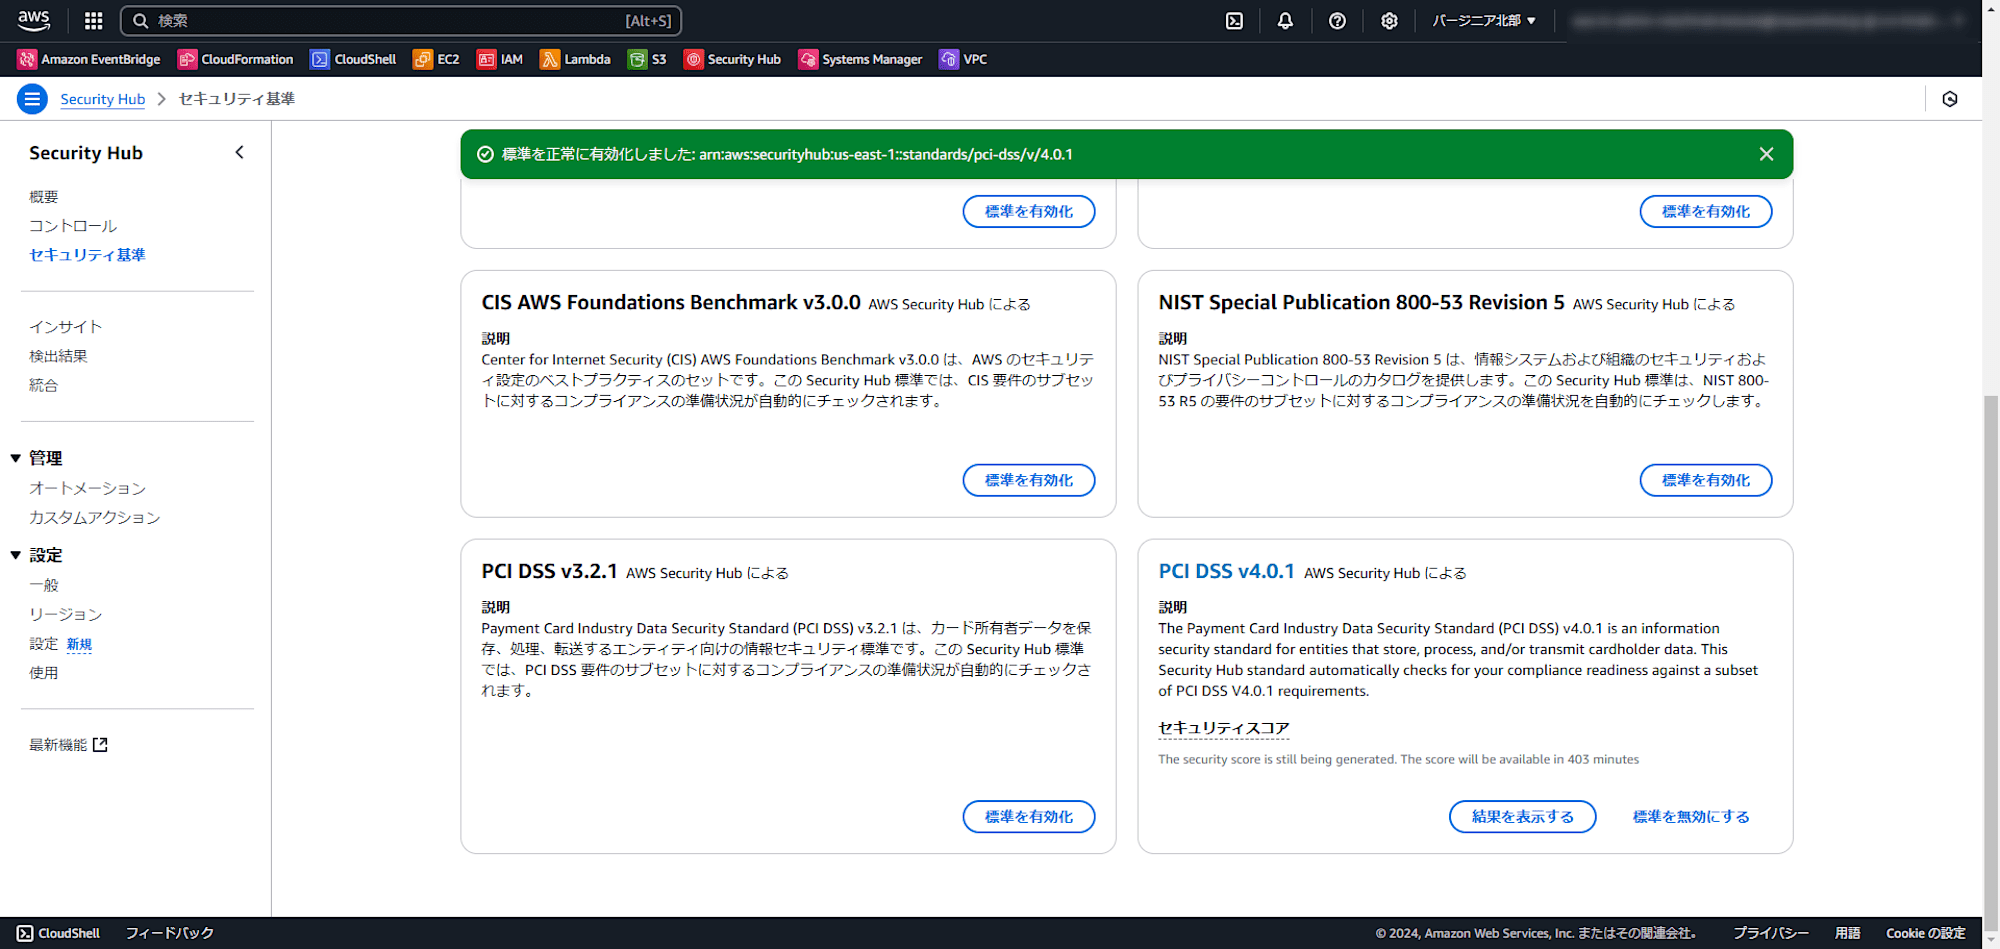Image resolution: width=2000 pixels, height=949 pixels.
Task: Open 統合 in the sidebar
Action: [44, 385]
